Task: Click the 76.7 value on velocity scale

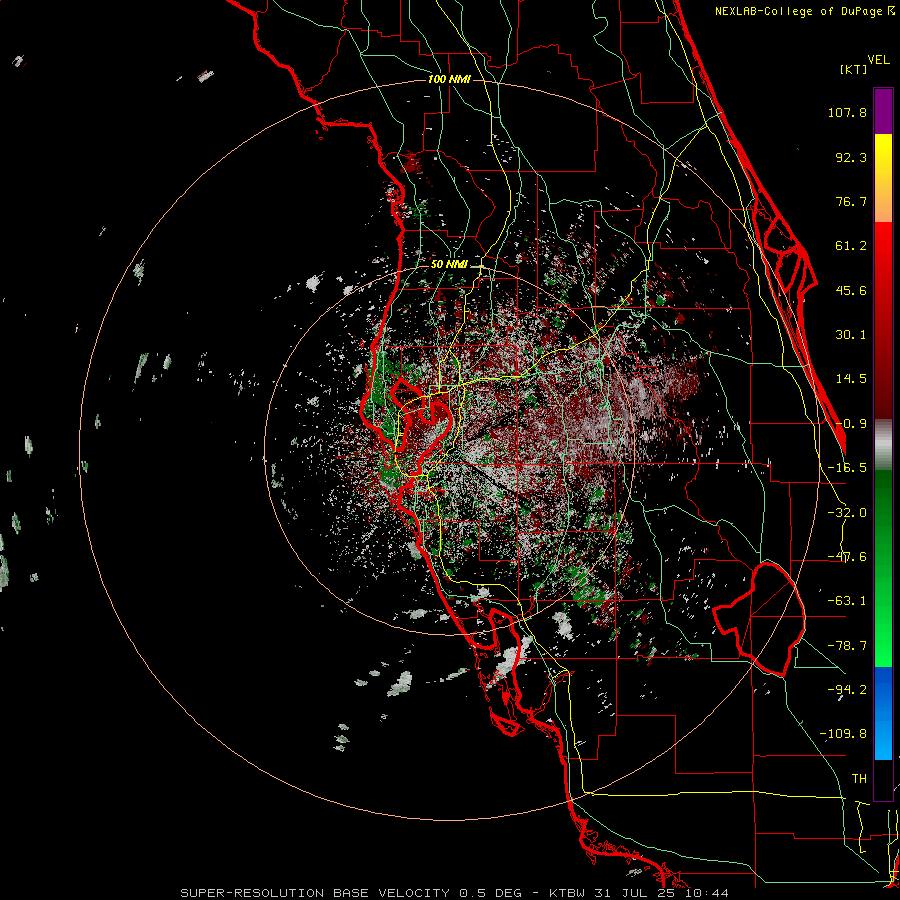Action: click(851, 201)
